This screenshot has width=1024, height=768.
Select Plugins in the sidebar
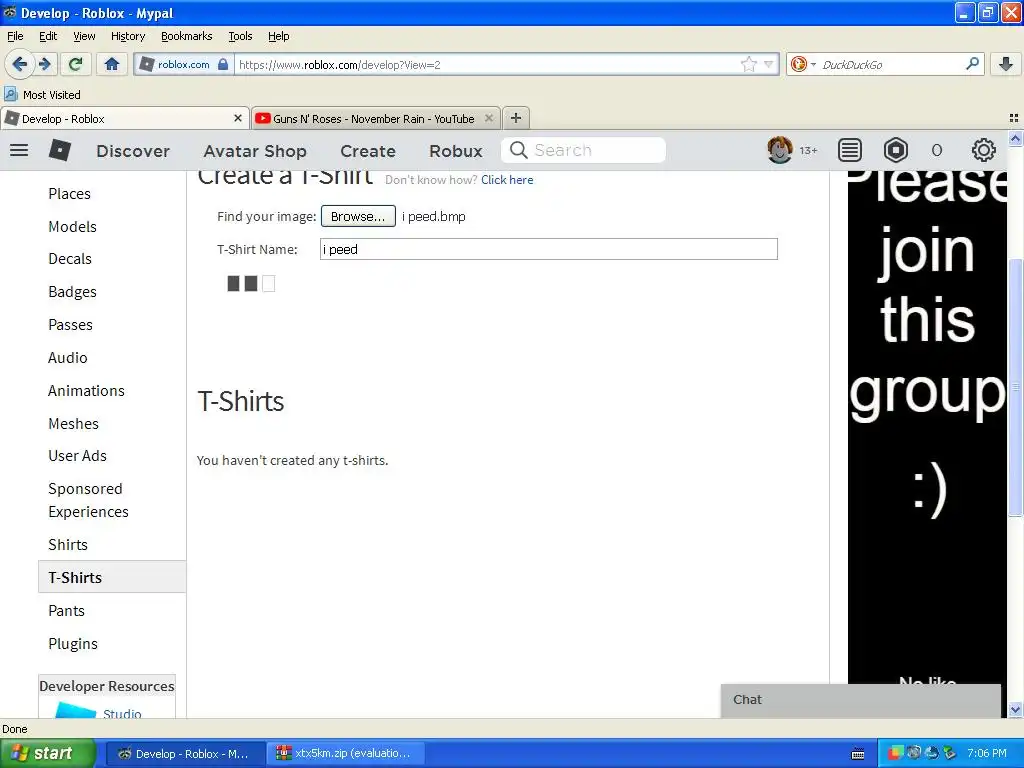(x=73, y=644)
